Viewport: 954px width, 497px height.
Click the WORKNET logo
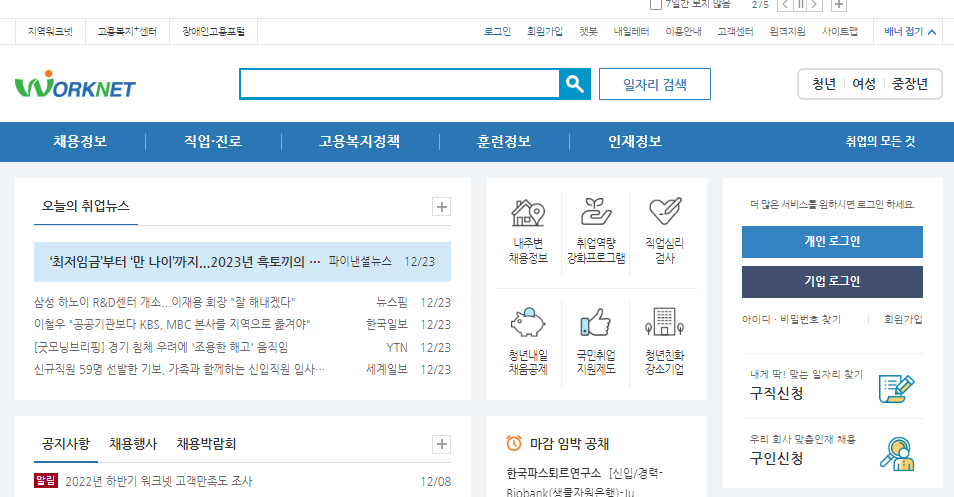point(75,85)
